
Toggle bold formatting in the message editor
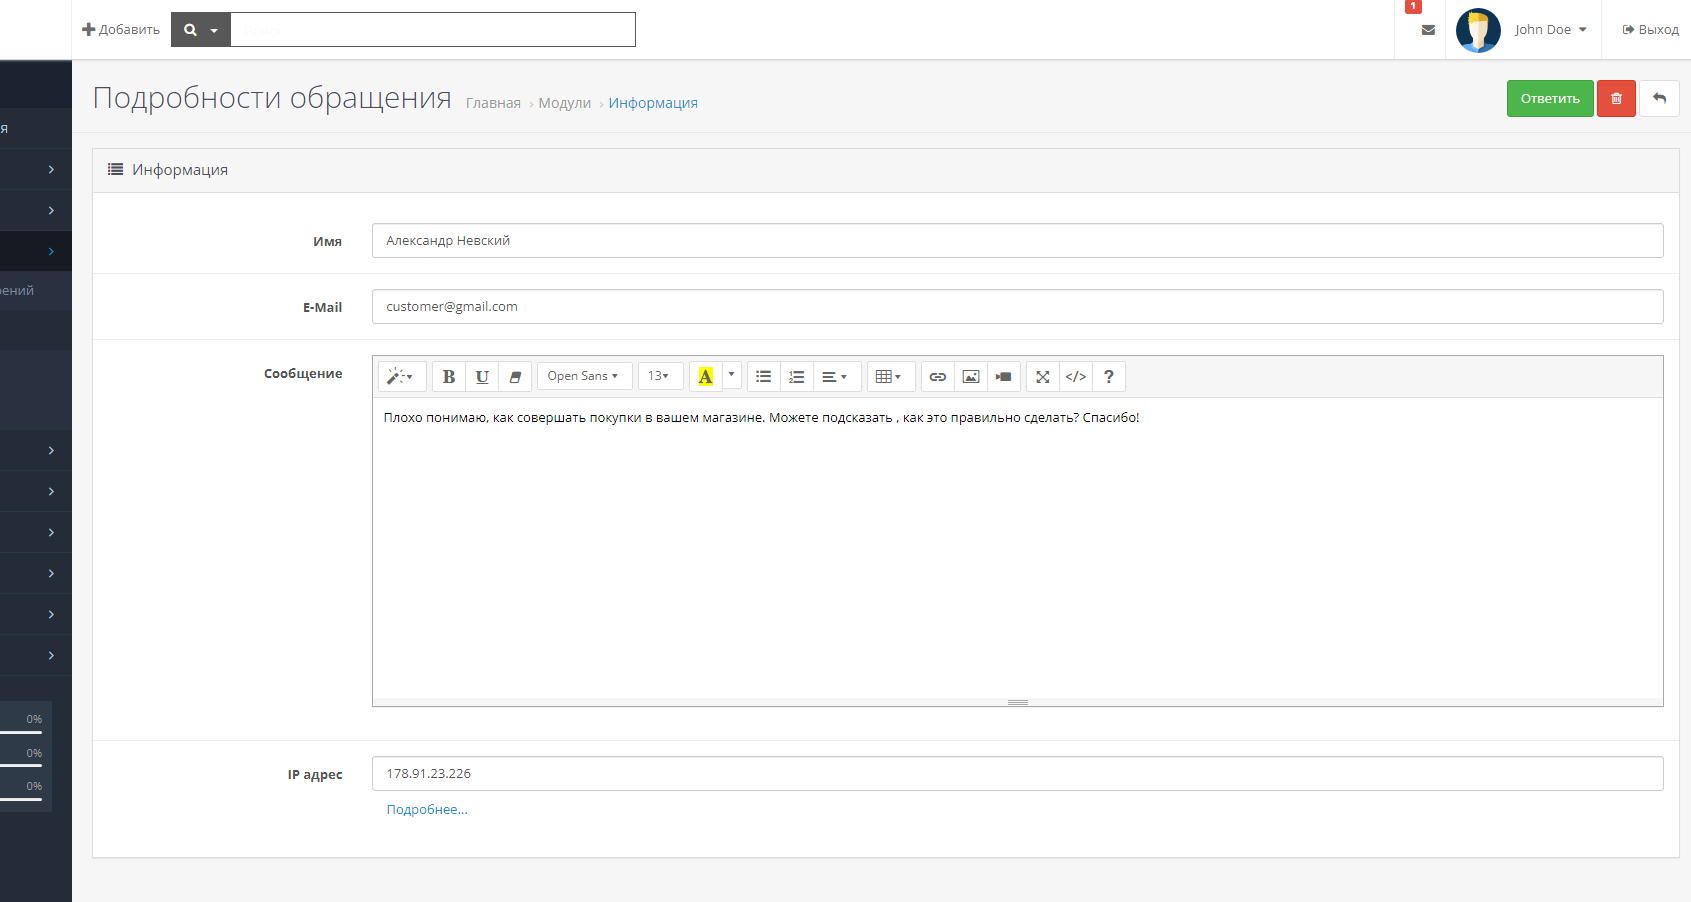pos(449,377)
